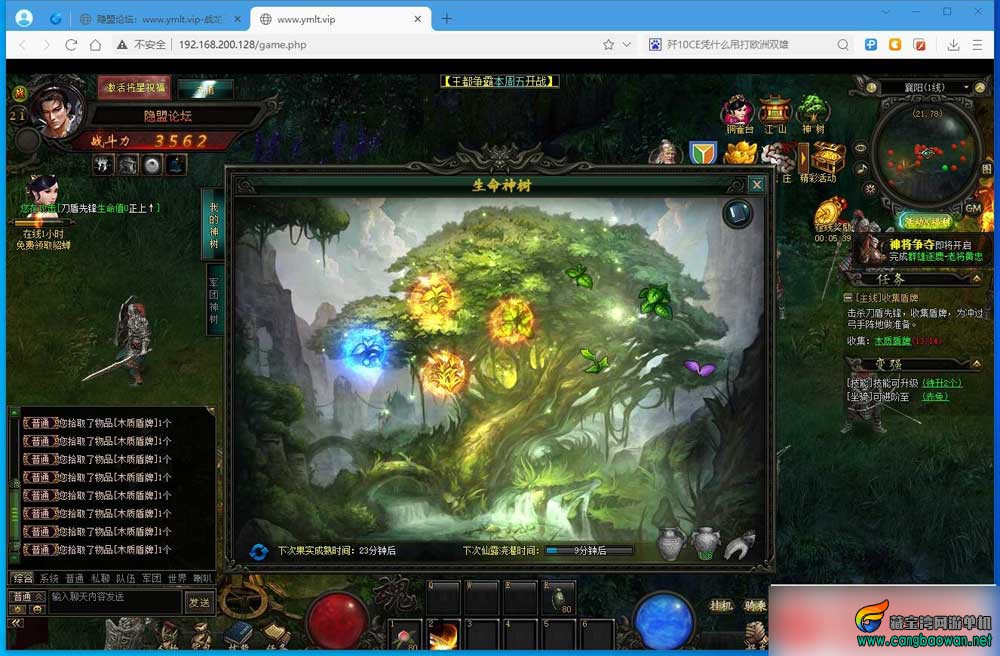1000x656 pixels.
Task: Click the book icon in tree window
Action: click(x=737, y=213)
